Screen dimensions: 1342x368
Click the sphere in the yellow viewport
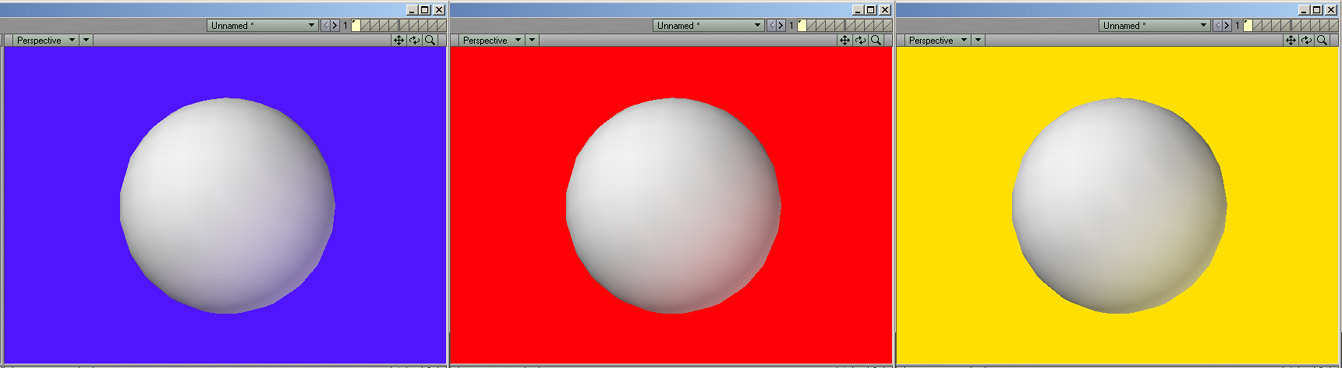(x=1119, y=205)
